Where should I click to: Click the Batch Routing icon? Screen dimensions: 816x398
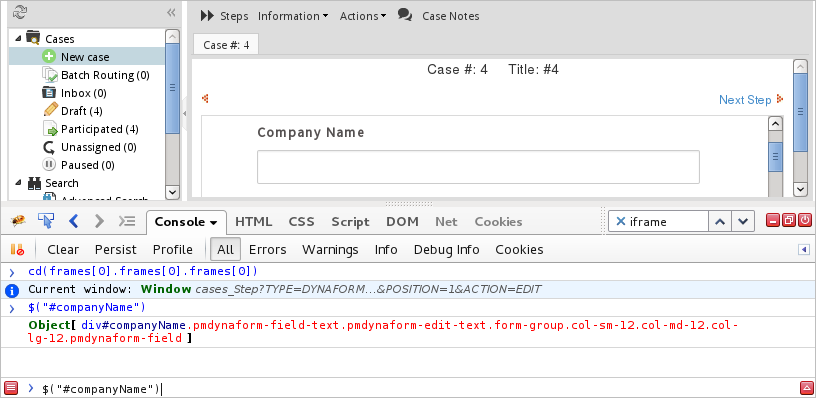click(x=50, y=74)
